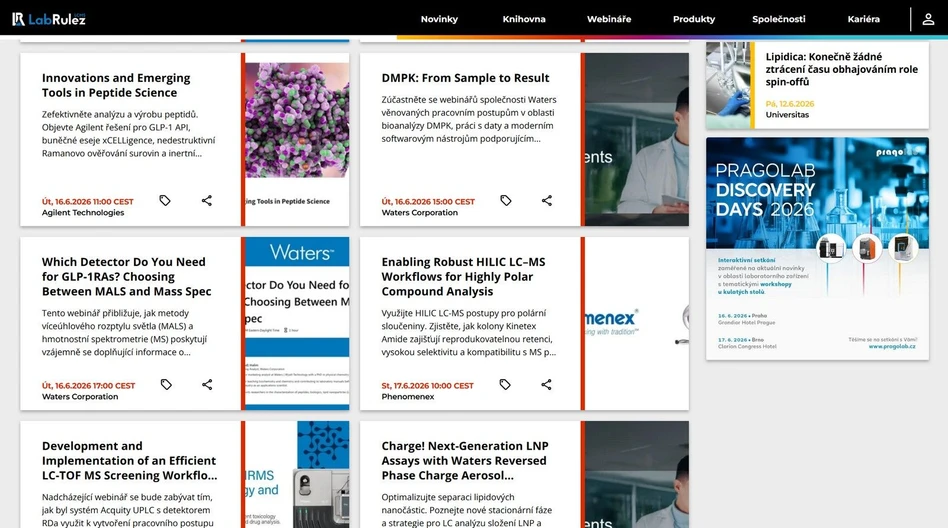
Task: Click date St, 17.6.2026 10:00 CEST
Action: (427, 385)
